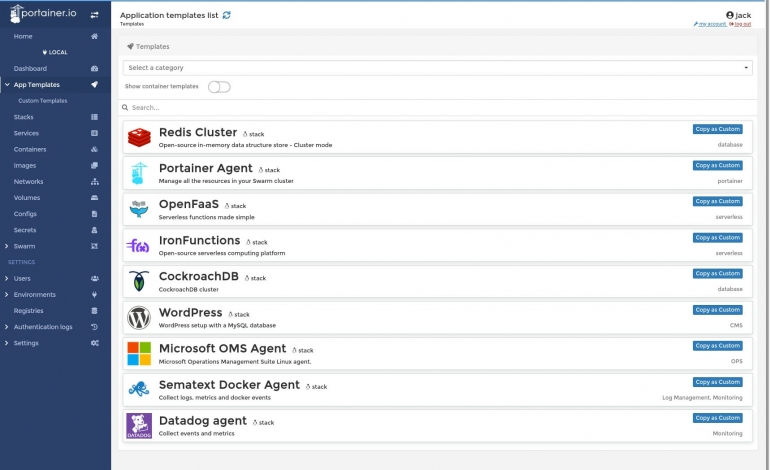Copy Portainer Agent as Custom

point(717,166)
